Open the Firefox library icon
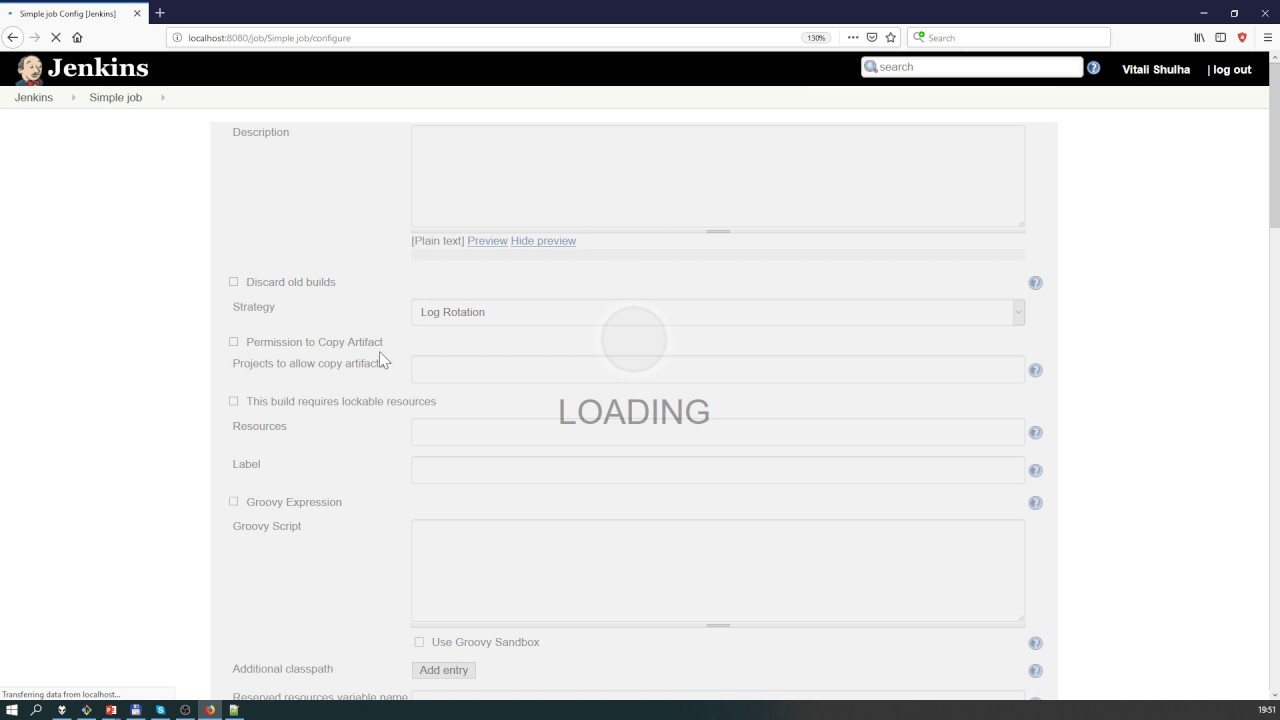The image size is (1280, 720). (1199, 37)
